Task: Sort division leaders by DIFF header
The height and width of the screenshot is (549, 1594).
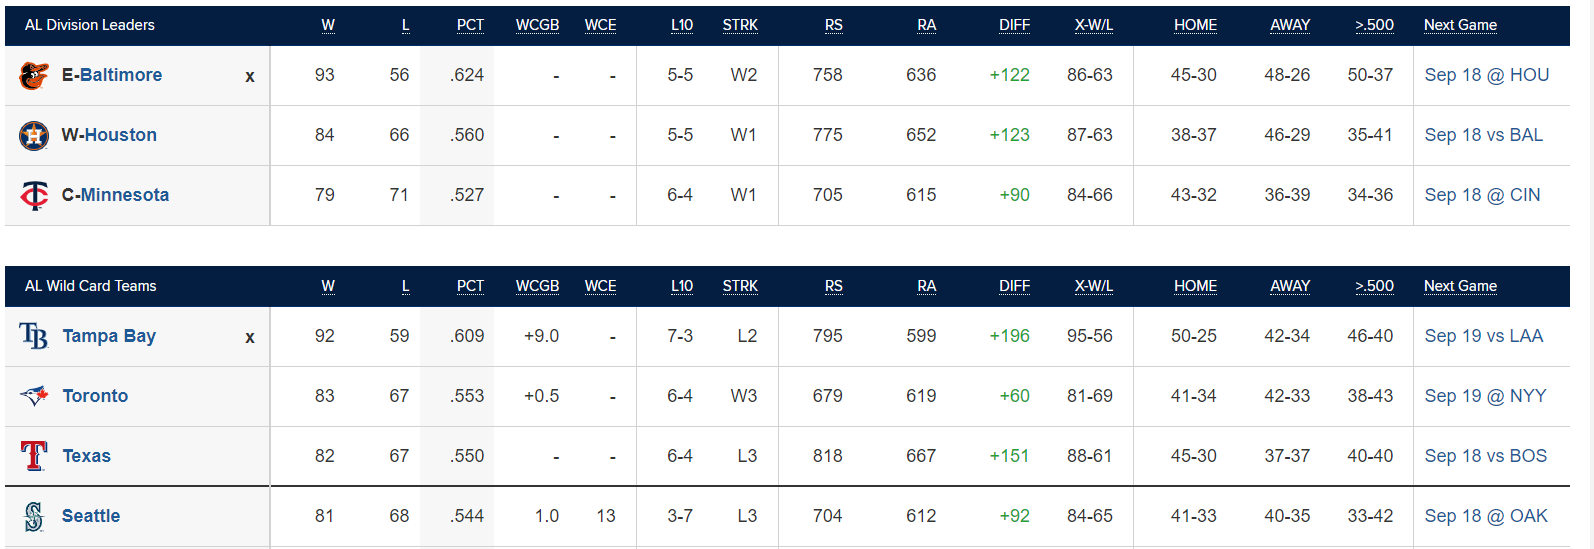Action: (x=1014, y=25)
